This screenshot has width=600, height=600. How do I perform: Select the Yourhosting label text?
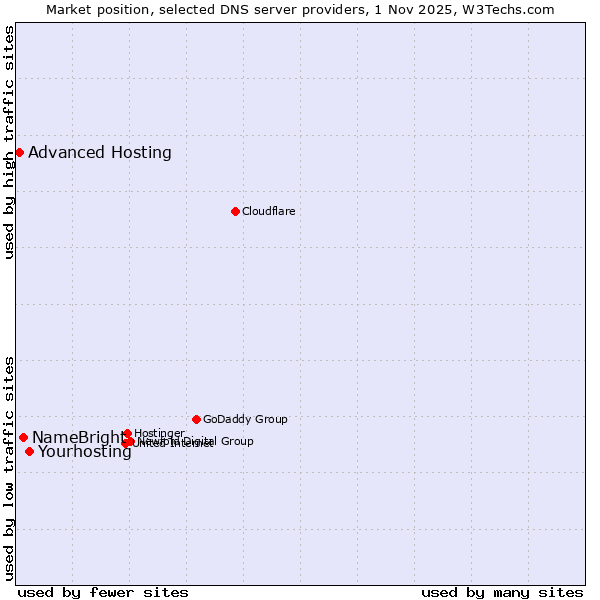[x=85, y=452]
